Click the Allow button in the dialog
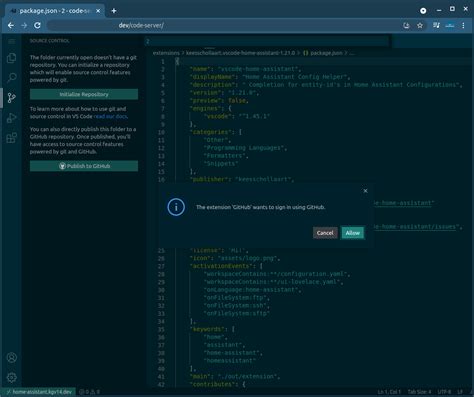474x397 pixels. [353, 233]
